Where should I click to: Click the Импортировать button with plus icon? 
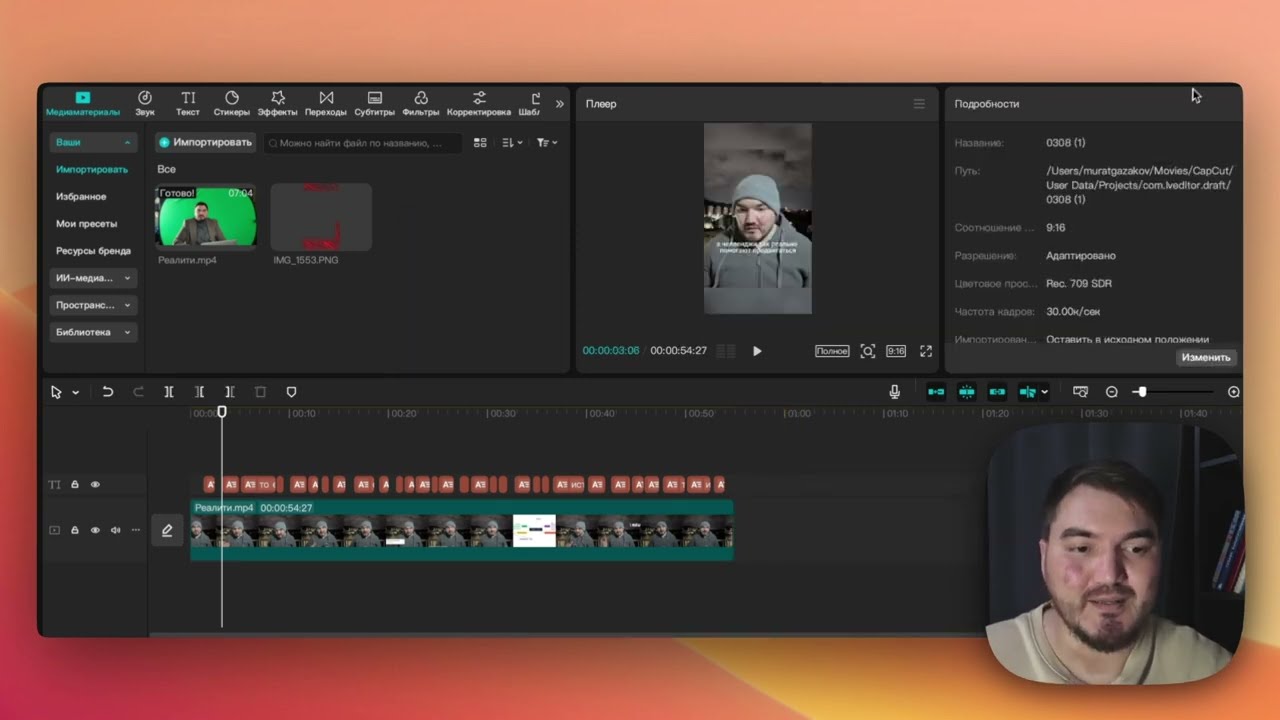[x=205, y=143]
